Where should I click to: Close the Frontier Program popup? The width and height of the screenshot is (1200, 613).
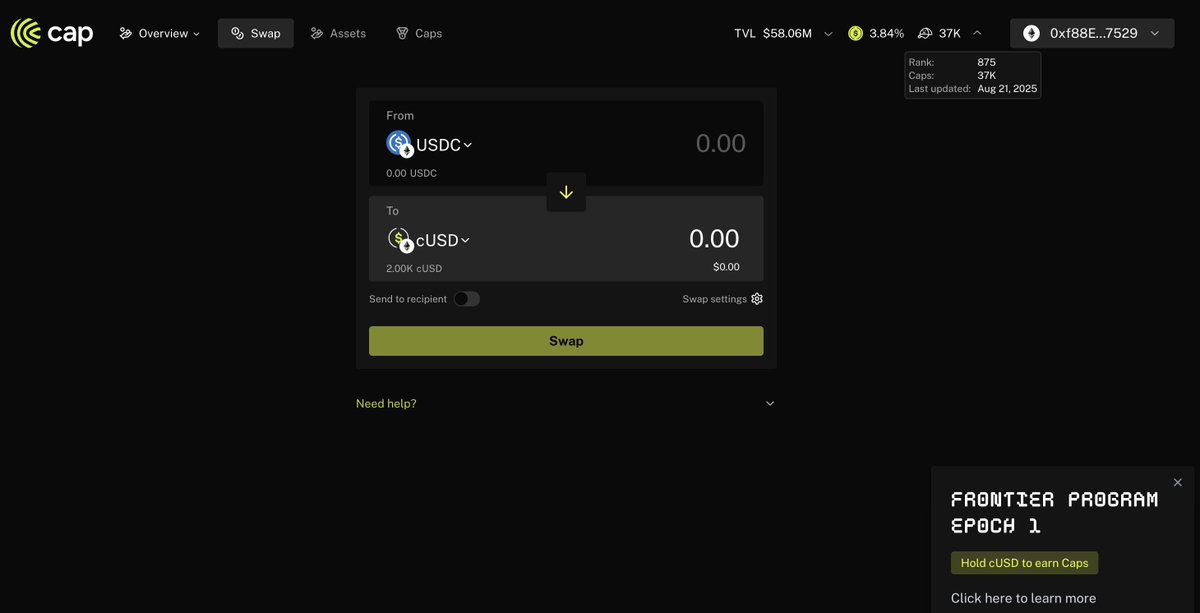(x=1177, y=482)
